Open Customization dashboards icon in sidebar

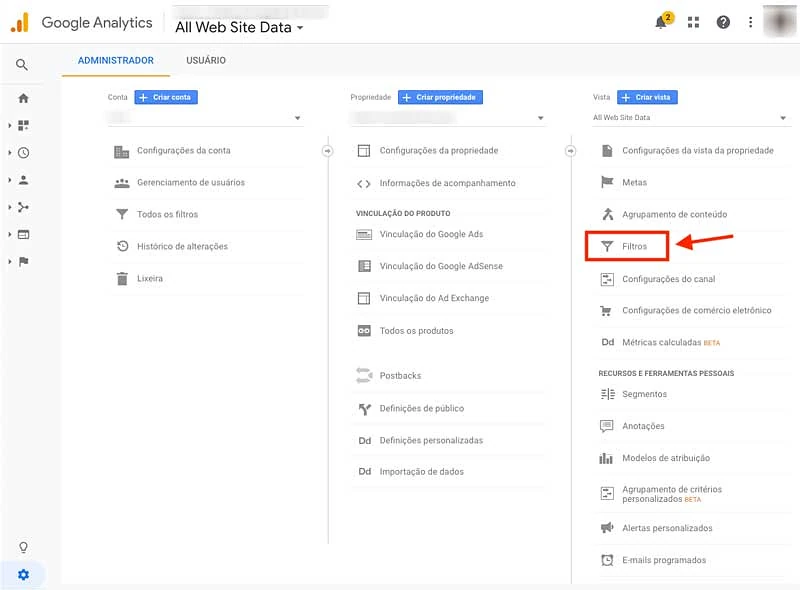point(23,125)
